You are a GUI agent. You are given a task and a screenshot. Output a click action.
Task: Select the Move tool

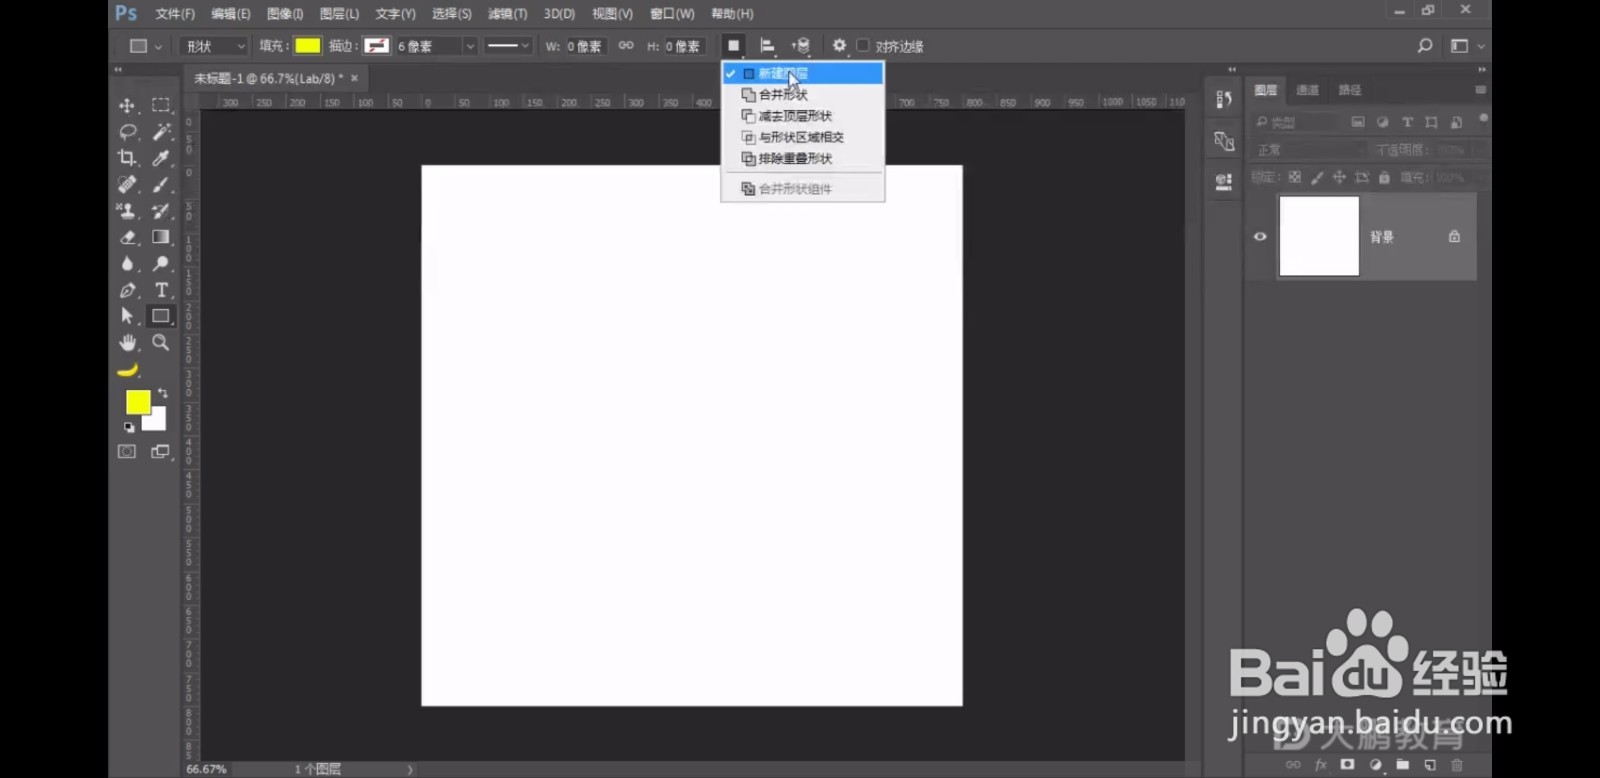pyautogui.click(x=127, y=105)
